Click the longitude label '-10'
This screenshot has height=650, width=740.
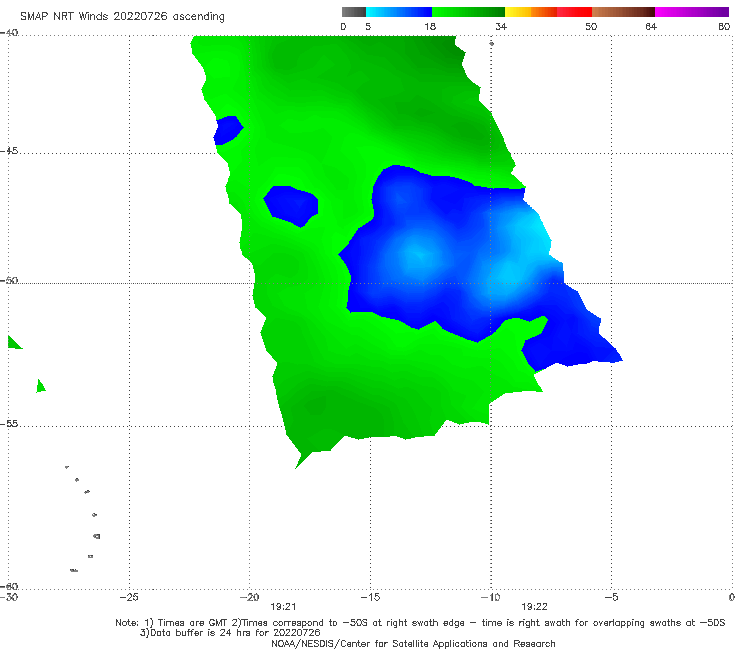(x=491, y=597)
